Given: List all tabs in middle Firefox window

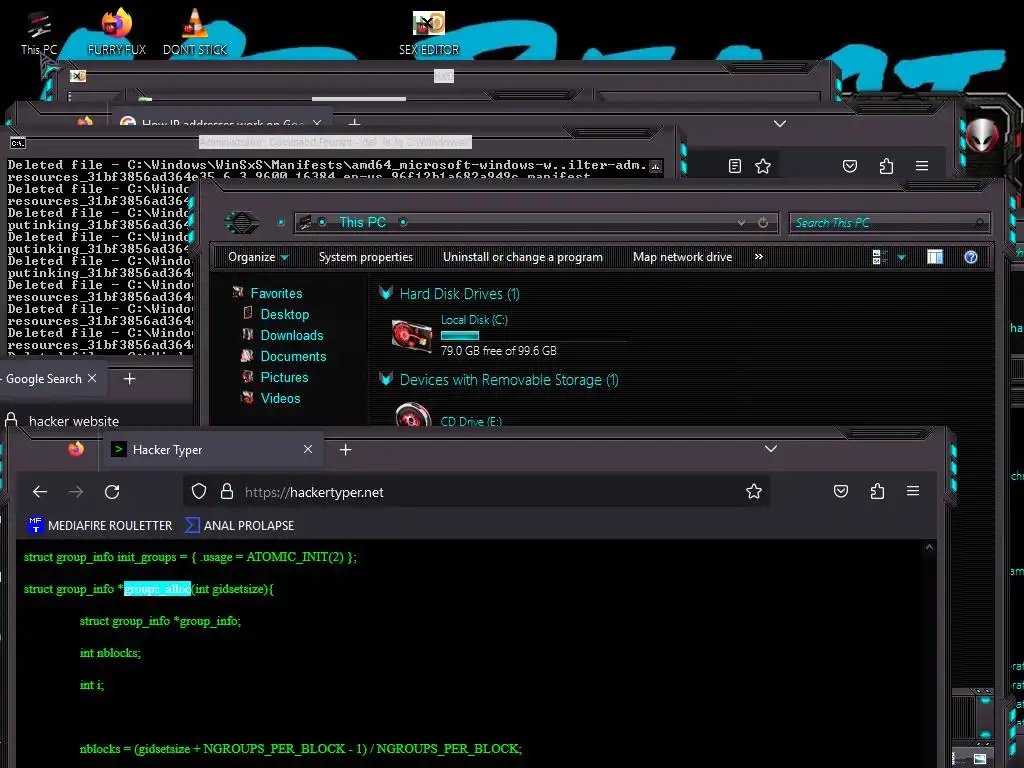Looking at the screenshot, I should (x=780, y=123).
